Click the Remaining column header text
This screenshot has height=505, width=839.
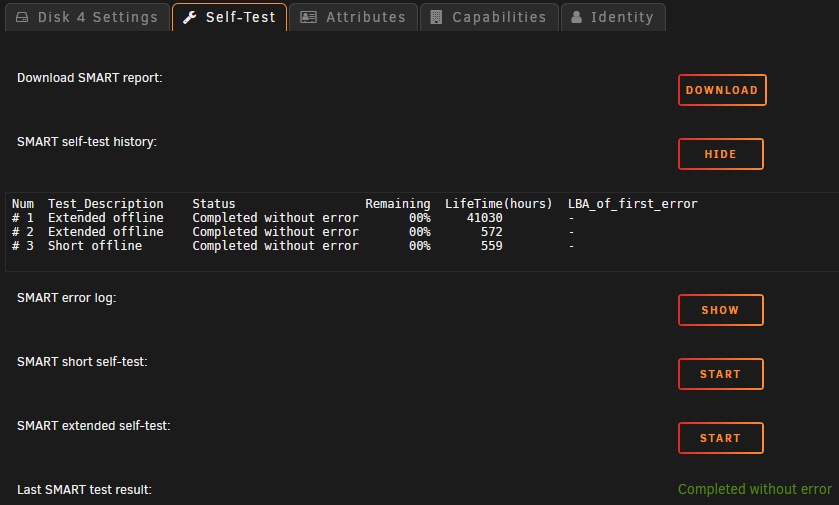(x=398, y=204)
